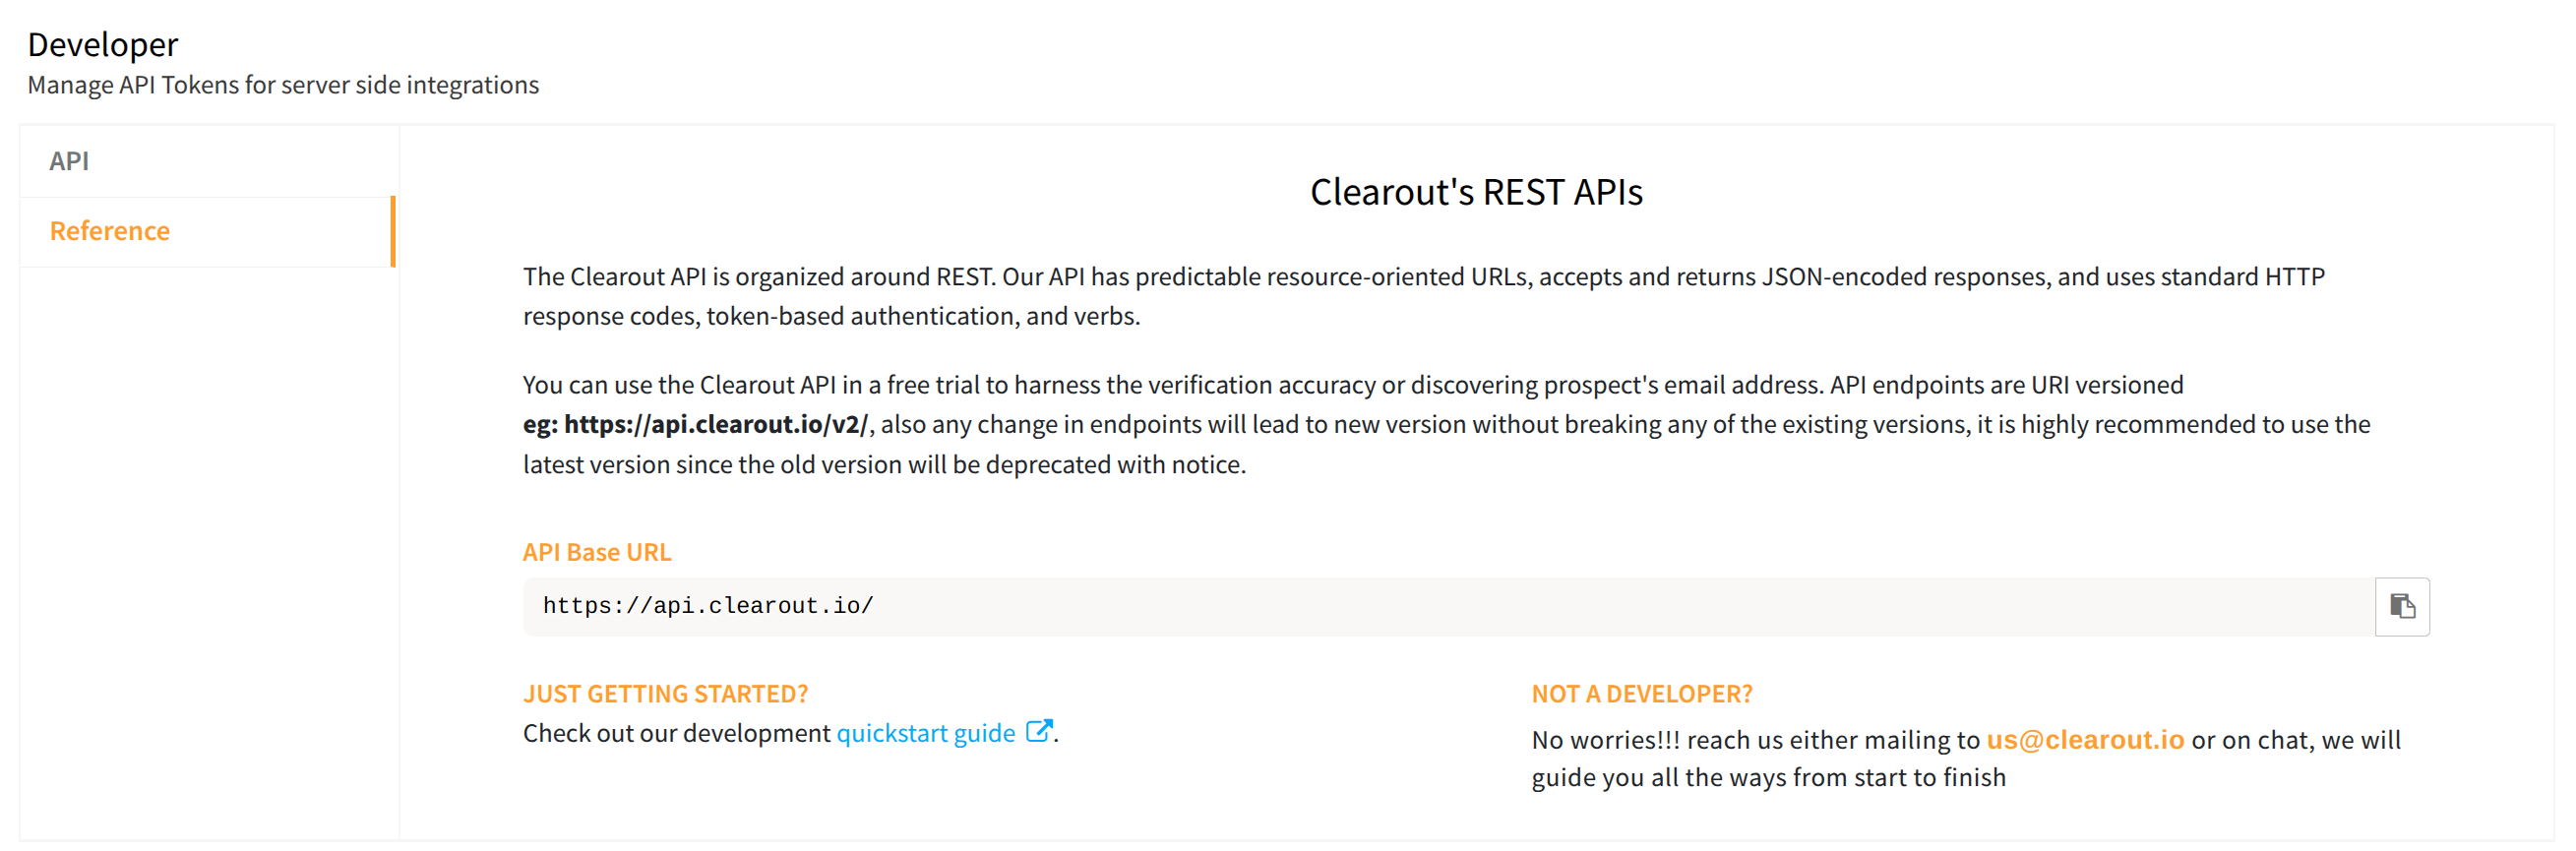This screenshot has width=2576, height=851.
Task: Click the NOT A DEVELOPER? heading
Action: (x=1641, y=694)
